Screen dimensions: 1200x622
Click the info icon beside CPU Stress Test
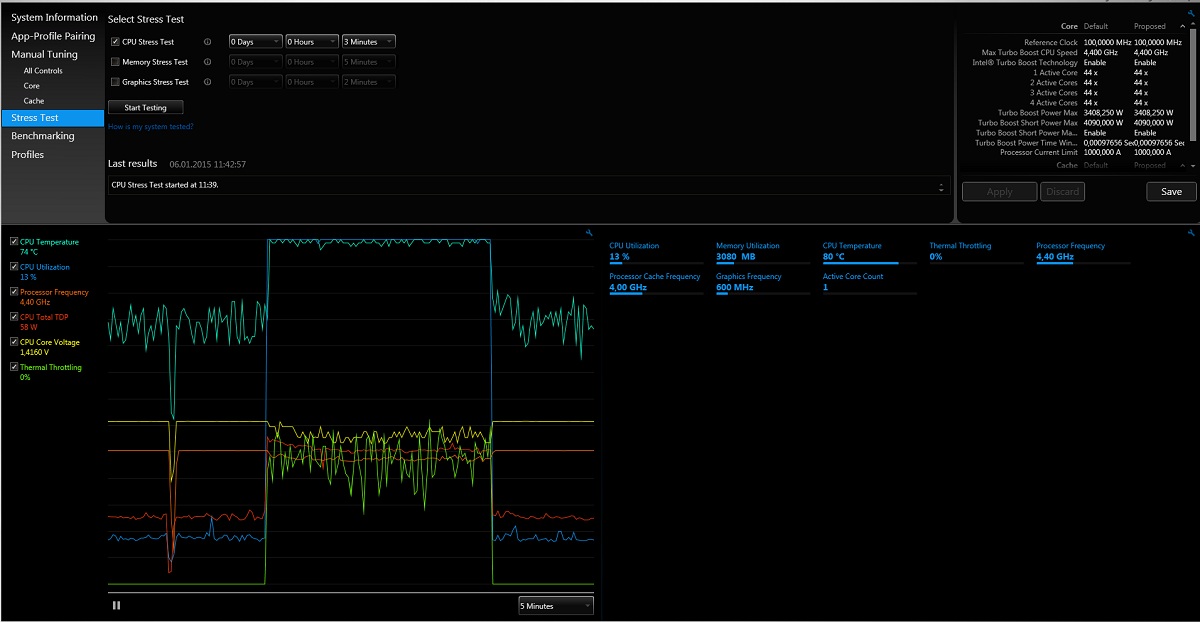(x=207, y=42)
